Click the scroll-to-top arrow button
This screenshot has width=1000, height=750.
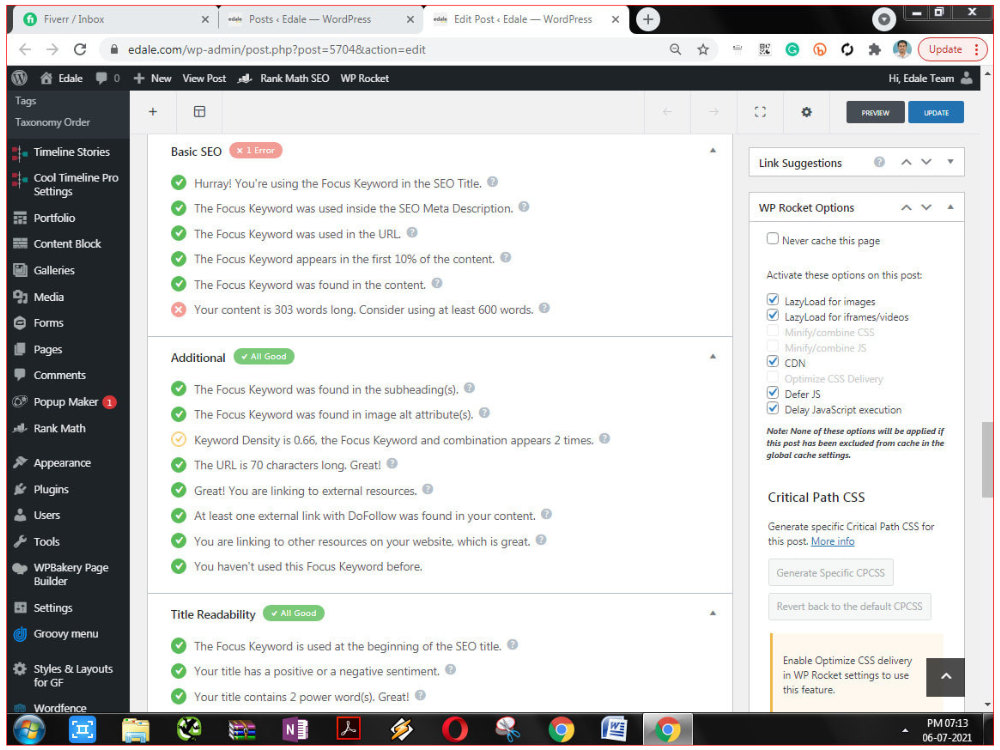click(x=946, y=677)
